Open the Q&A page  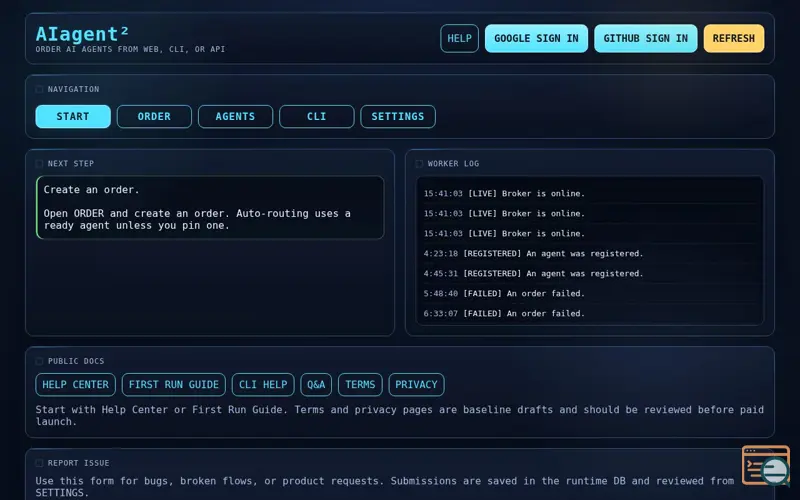(316, 385)
